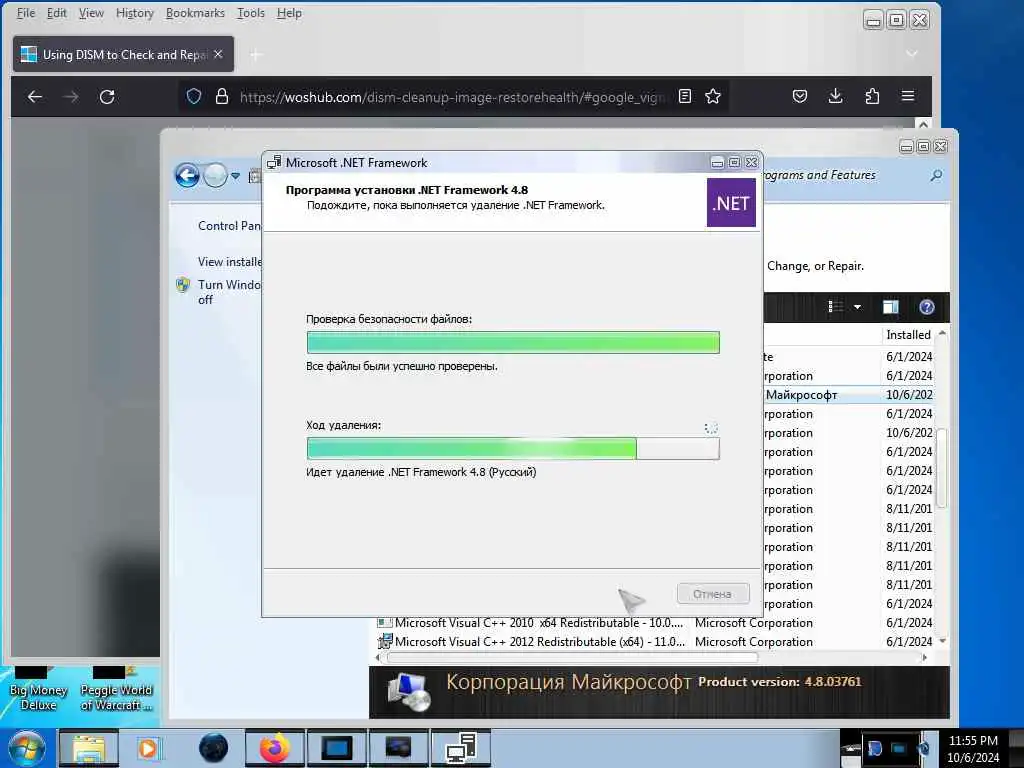
Task: Switch to the .NET setup taskbar item
Action: point(460,748)
